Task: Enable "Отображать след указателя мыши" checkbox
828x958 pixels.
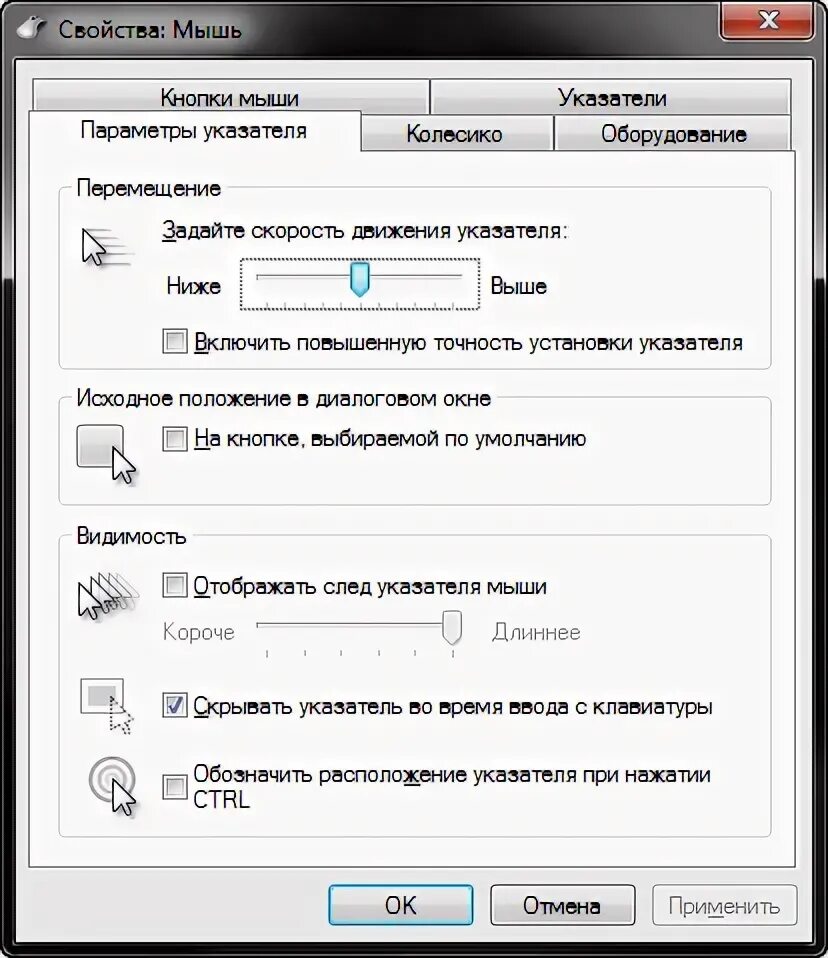Action: click(x=174, y=585)
